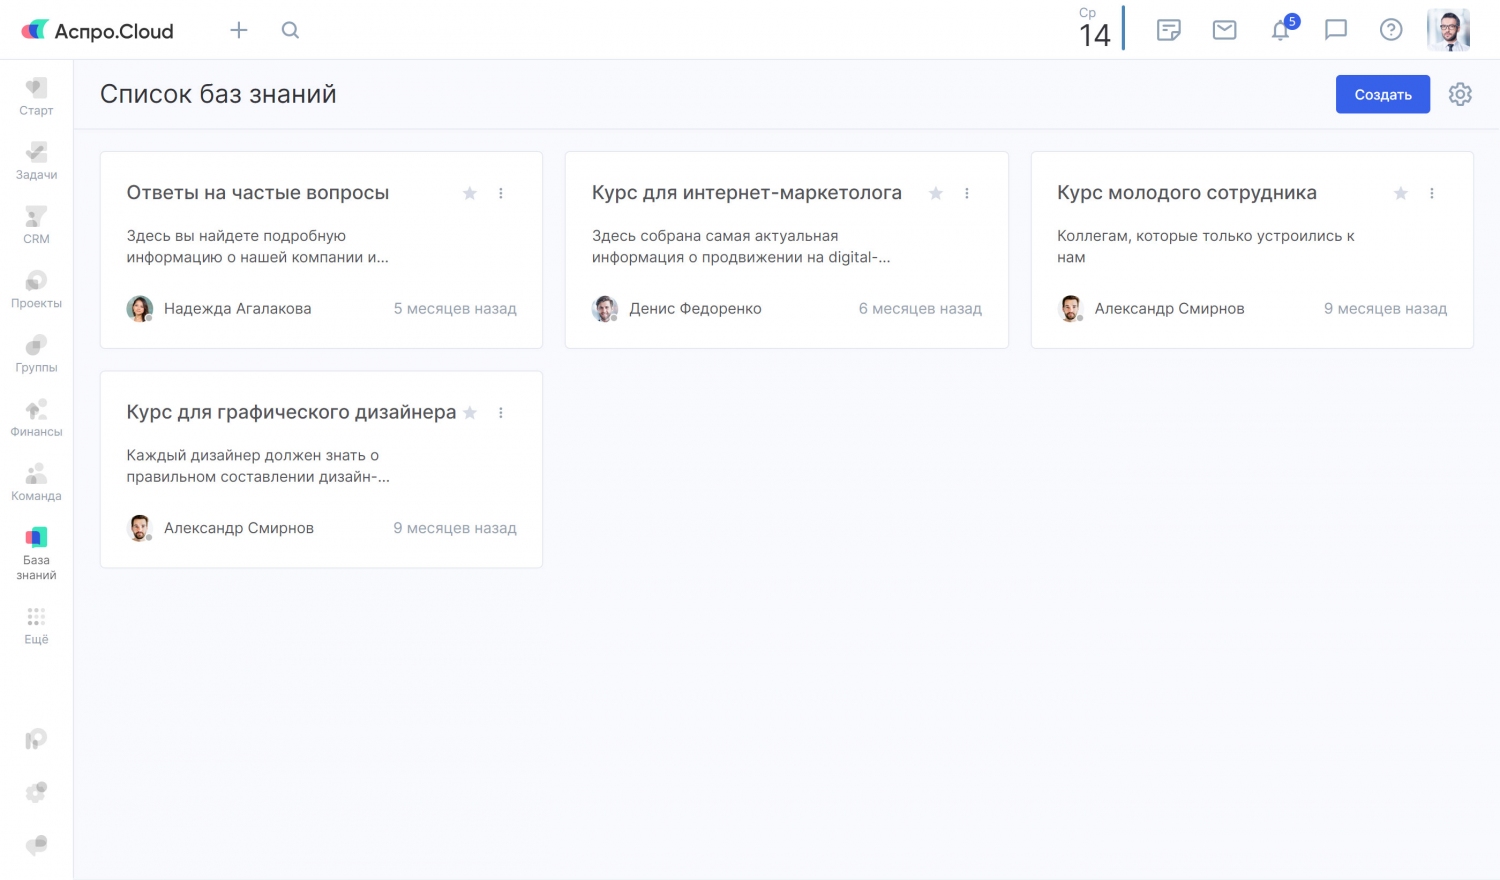
Task: Open kebab menu for 'Курс для графического дизайнера'
Action: (501, 413)
